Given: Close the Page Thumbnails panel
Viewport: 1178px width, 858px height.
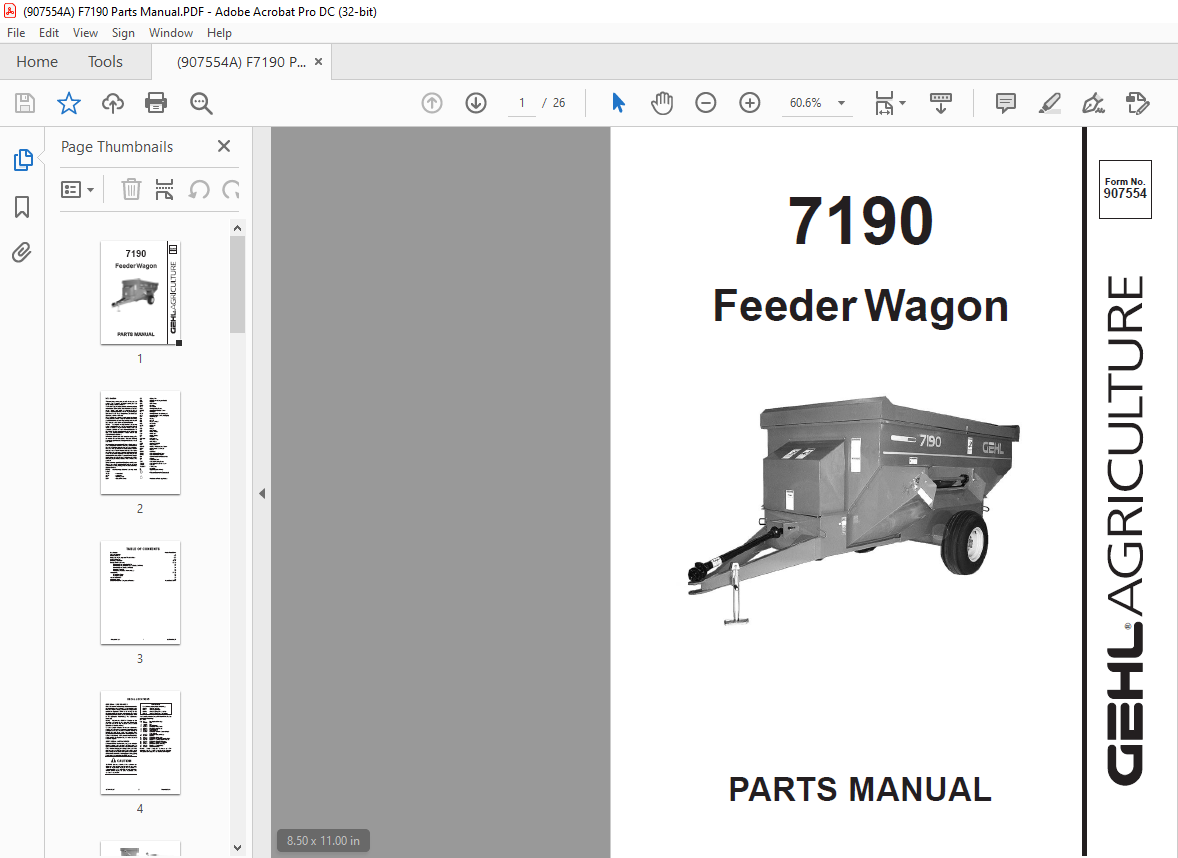Looking at the screenshot, I should point(223,147).
